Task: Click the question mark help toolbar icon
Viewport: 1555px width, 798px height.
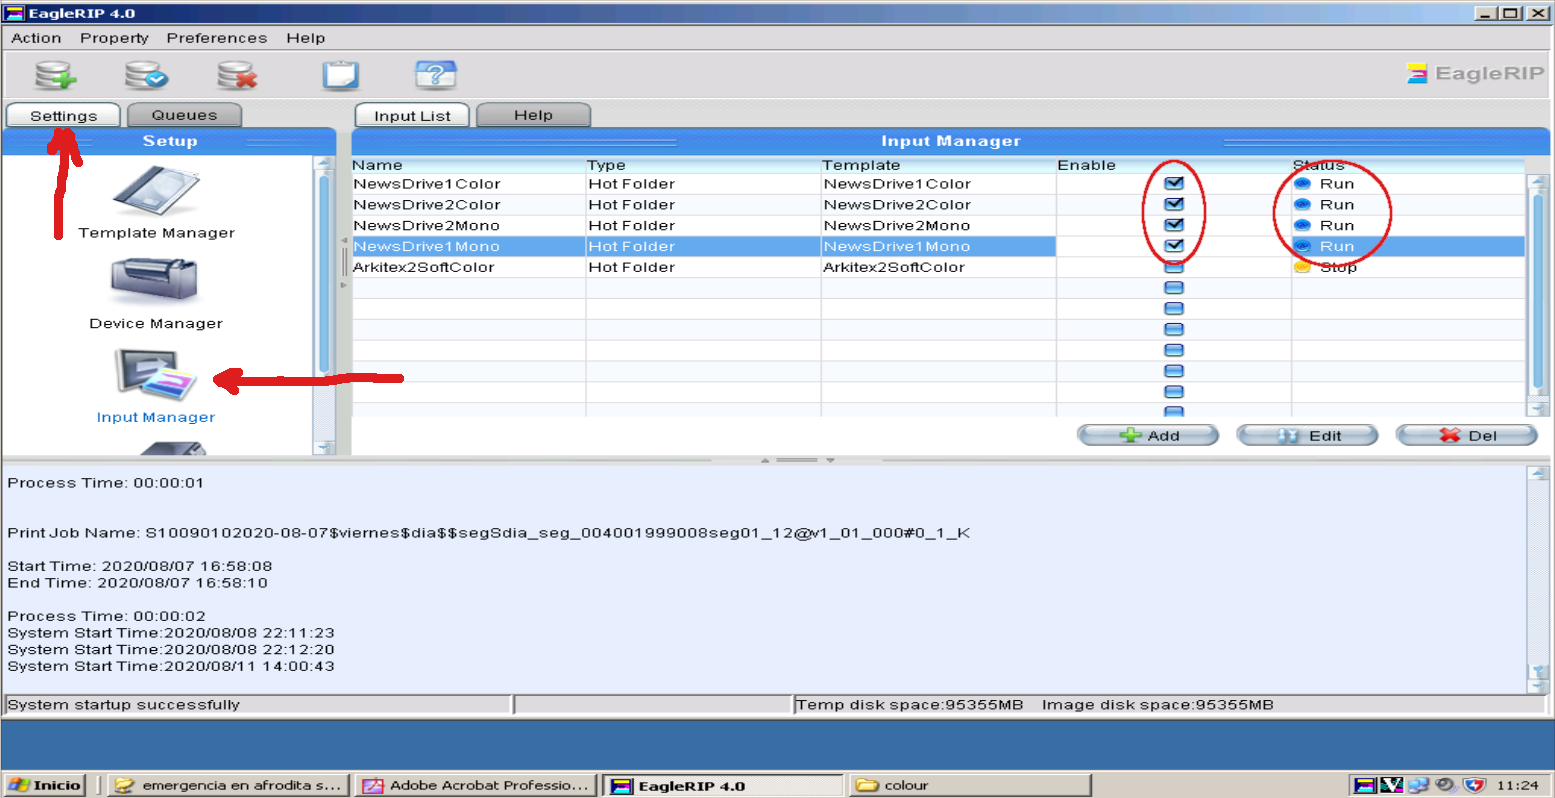Action: coord(435,75)
